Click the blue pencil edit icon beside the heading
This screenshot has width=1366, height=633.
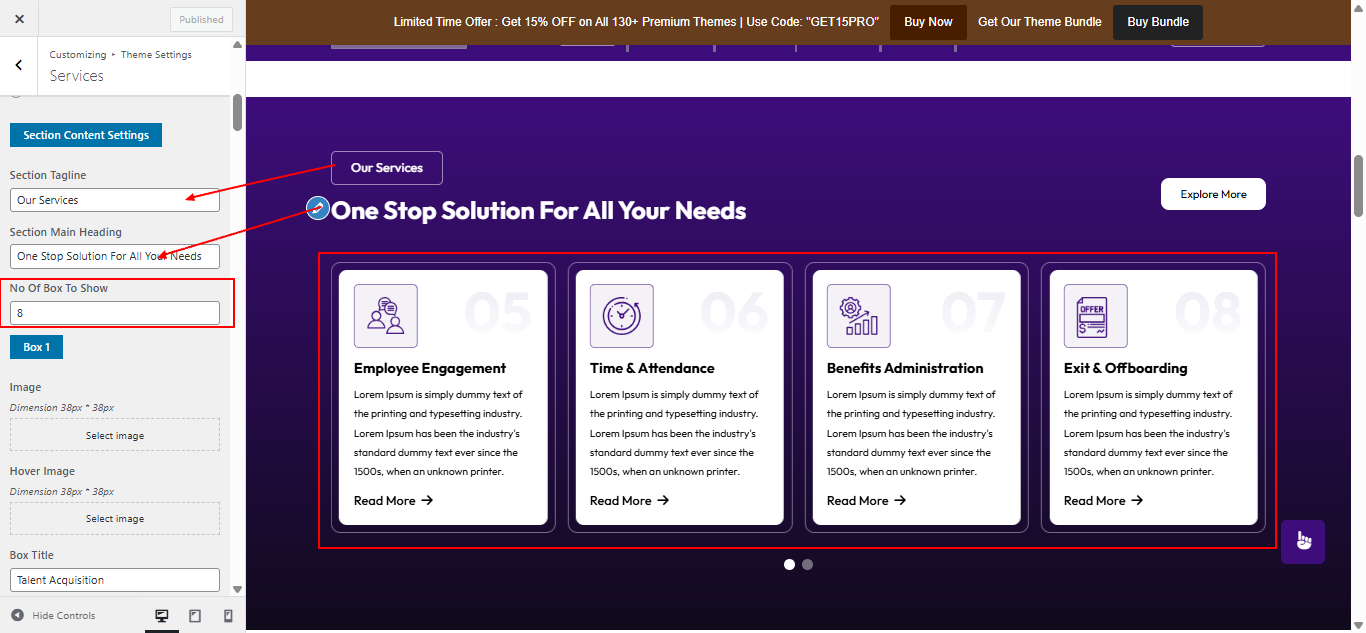point(316,210)
